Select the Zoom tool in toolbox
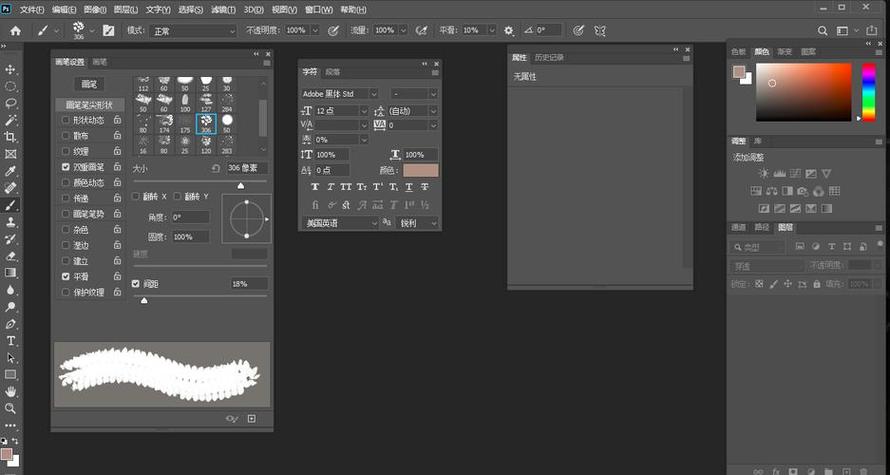The width and height of the screenshot is (890, 475). (10, 408)
